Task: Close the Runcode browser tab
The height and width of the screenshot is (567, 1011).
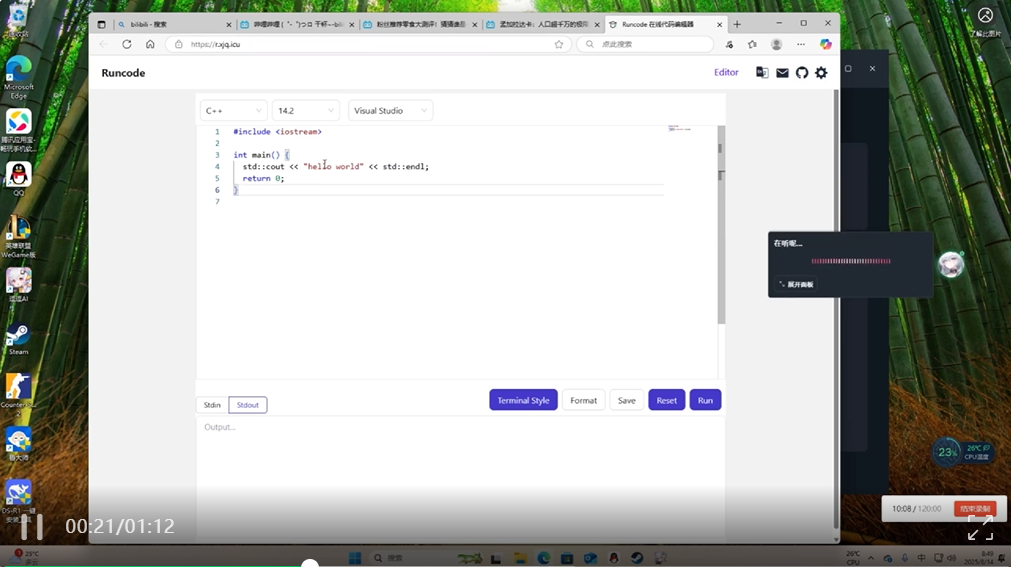Action: (x=720, y=25)
